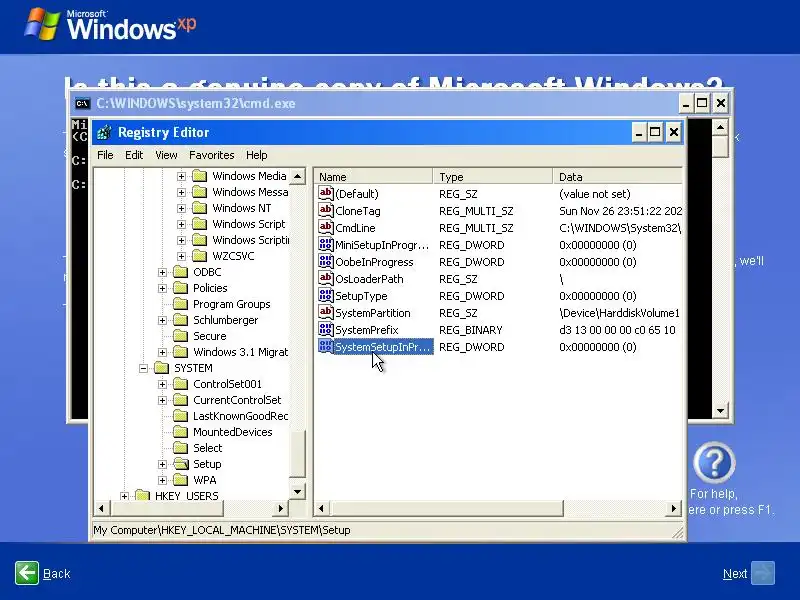Open the Help menu

pos(257,155)
